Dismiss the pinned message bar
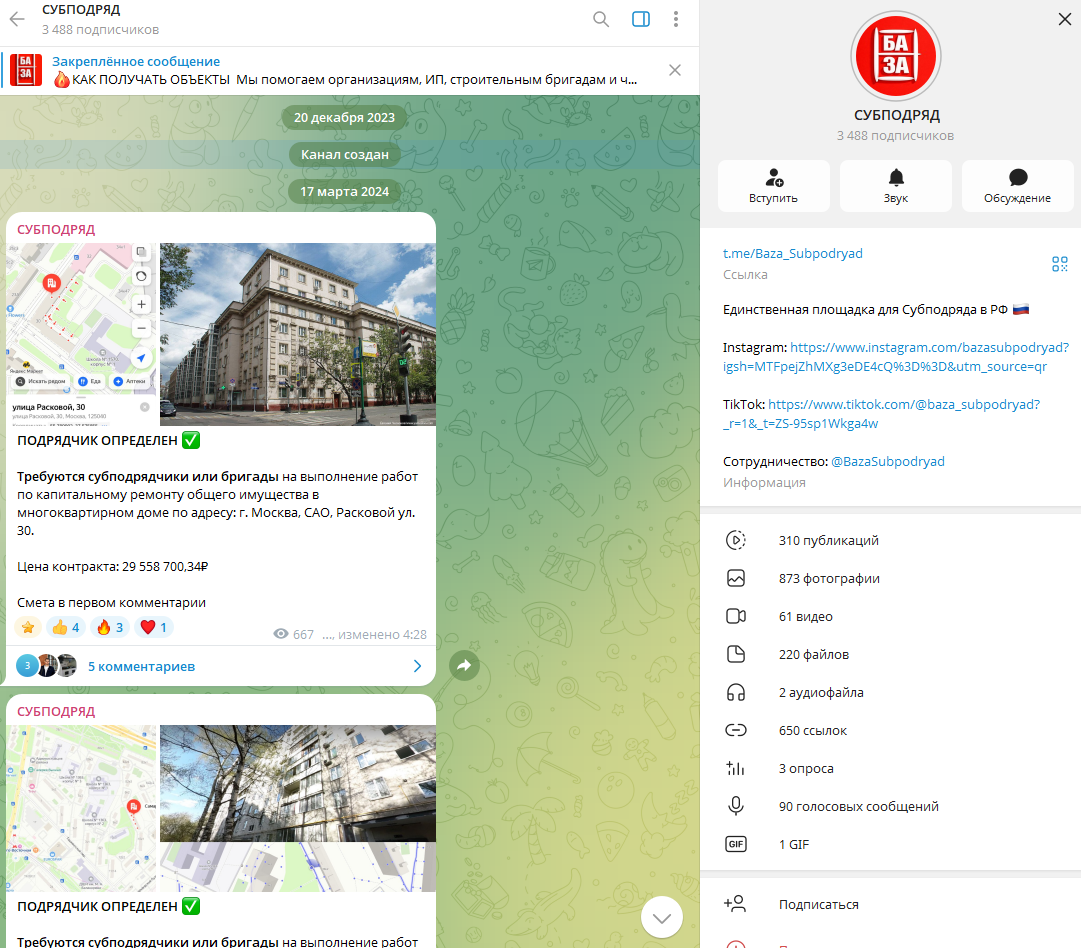This screenshot has height=948, width=1081. (675, 70)
